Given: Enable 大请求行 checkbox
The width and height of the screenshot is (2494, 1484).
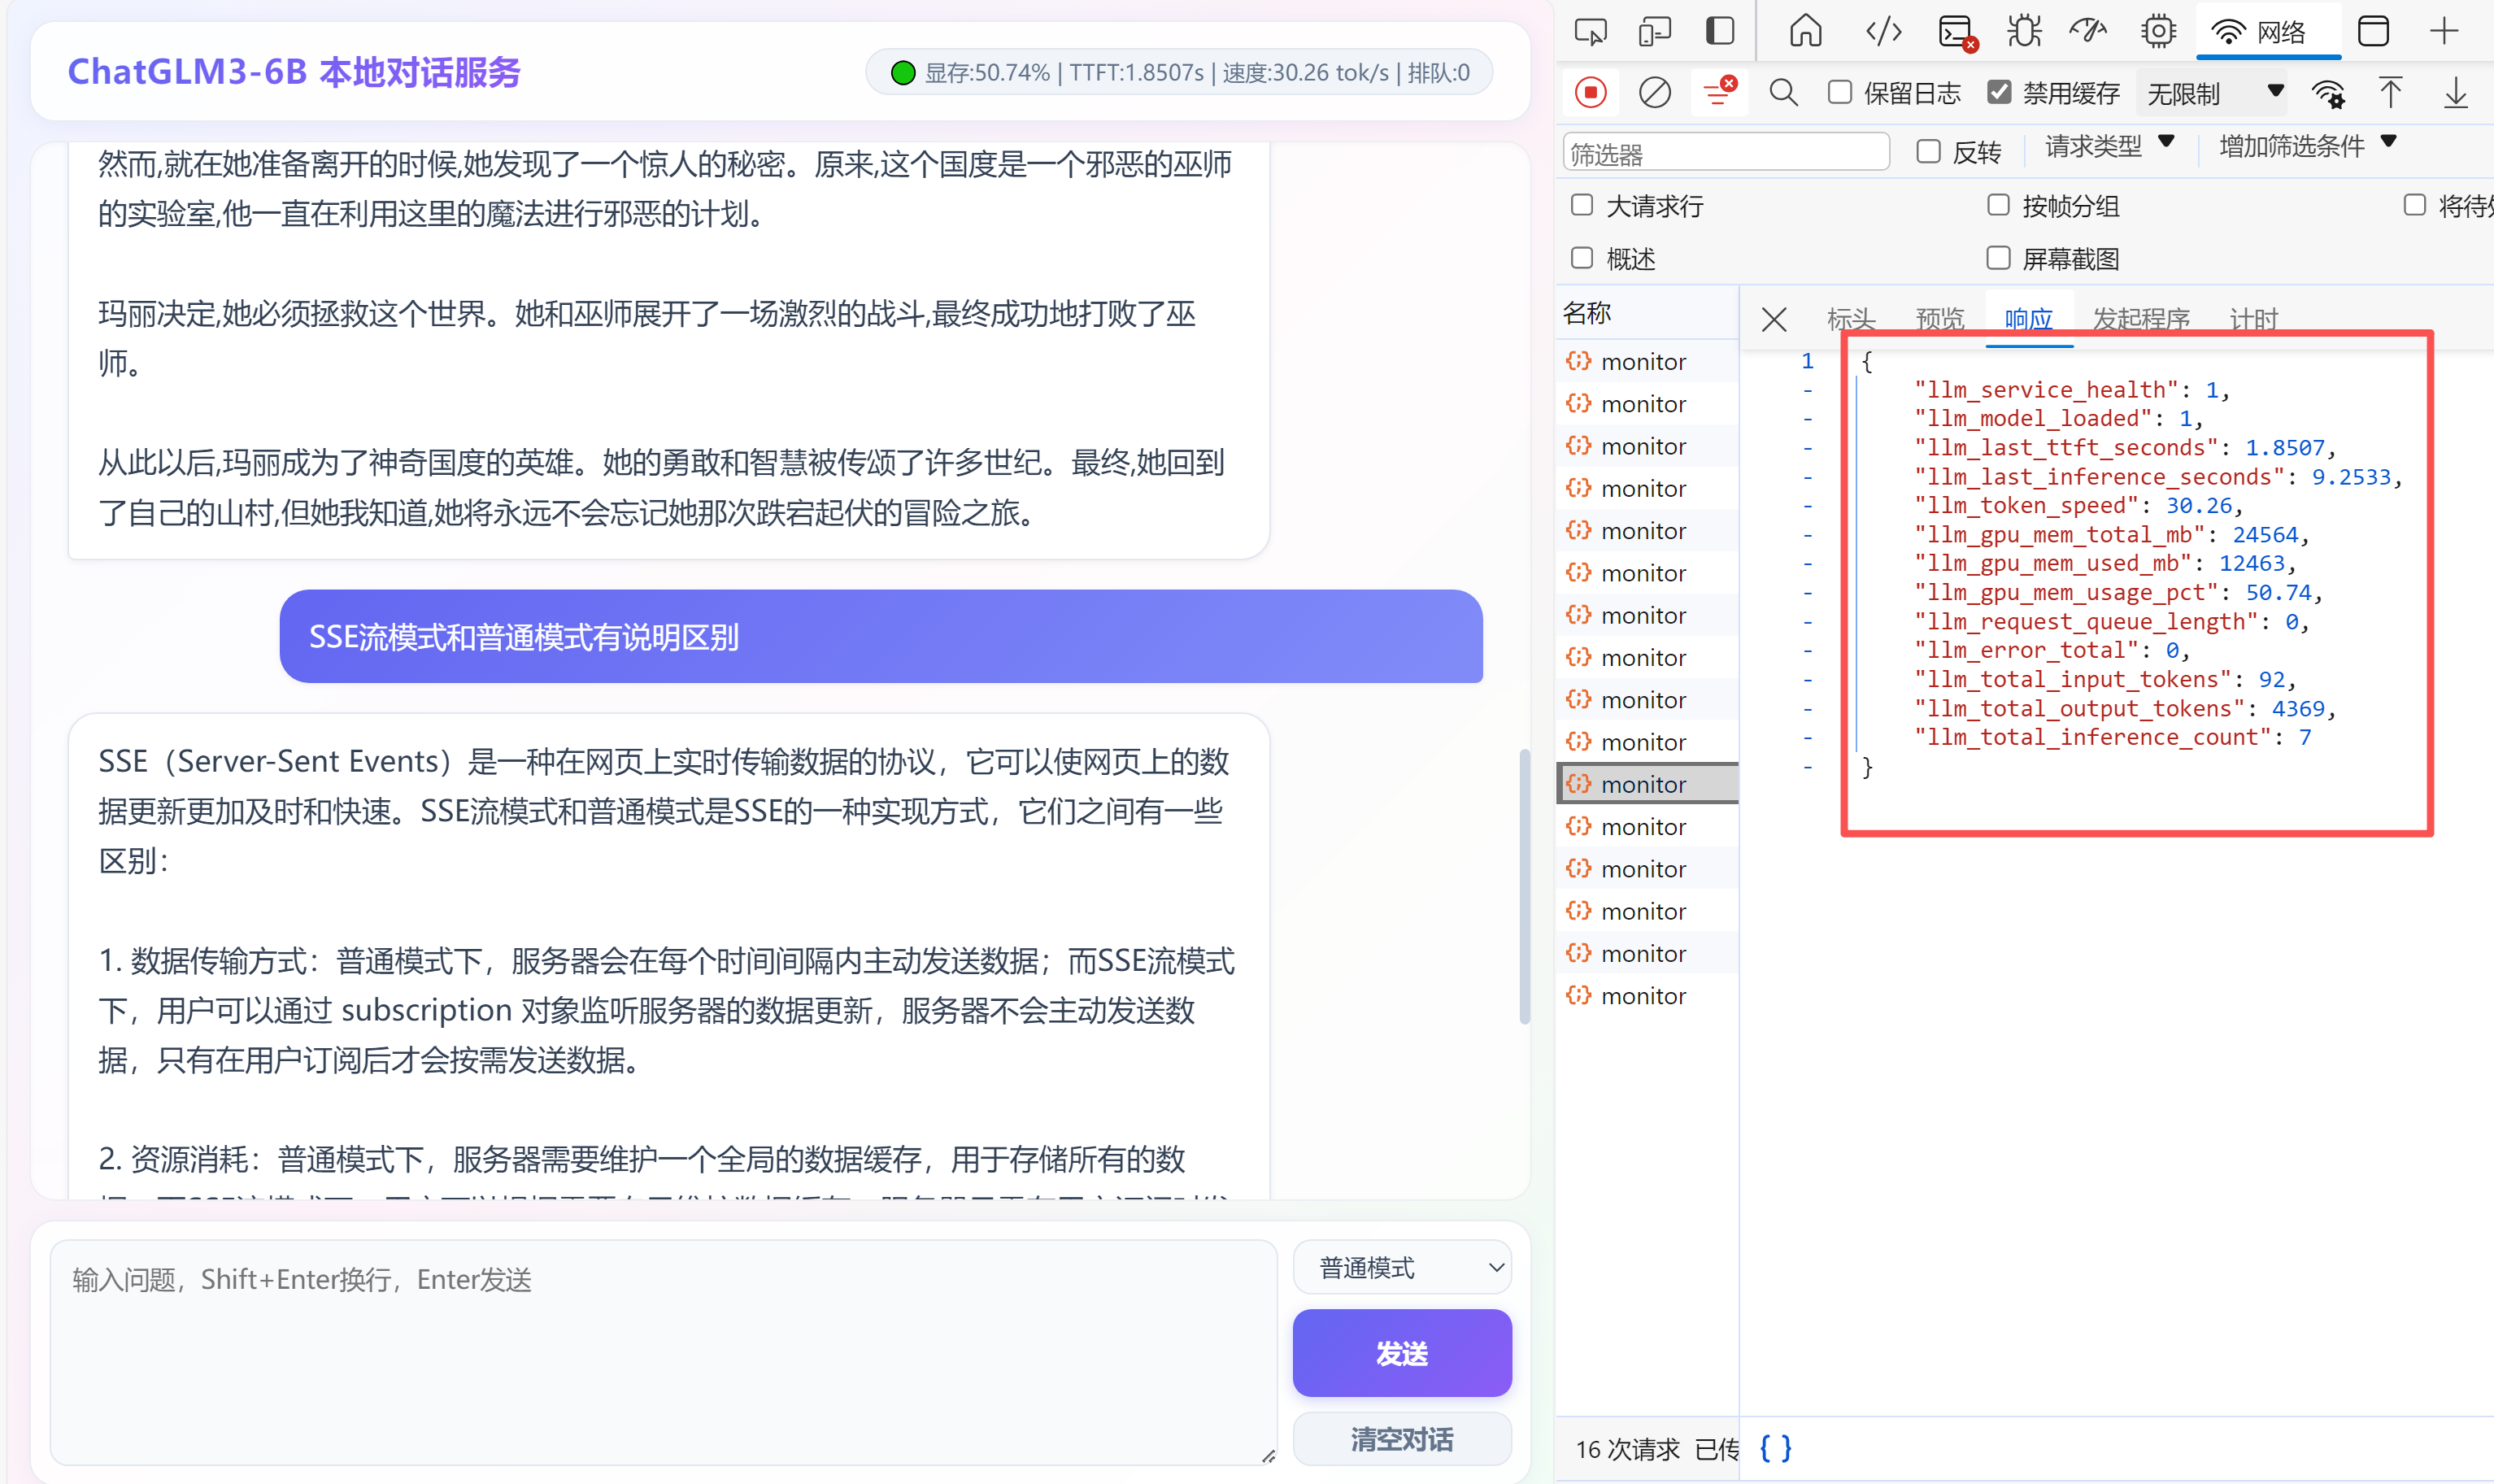Looking at the screenshot, I should (1582, 205).
